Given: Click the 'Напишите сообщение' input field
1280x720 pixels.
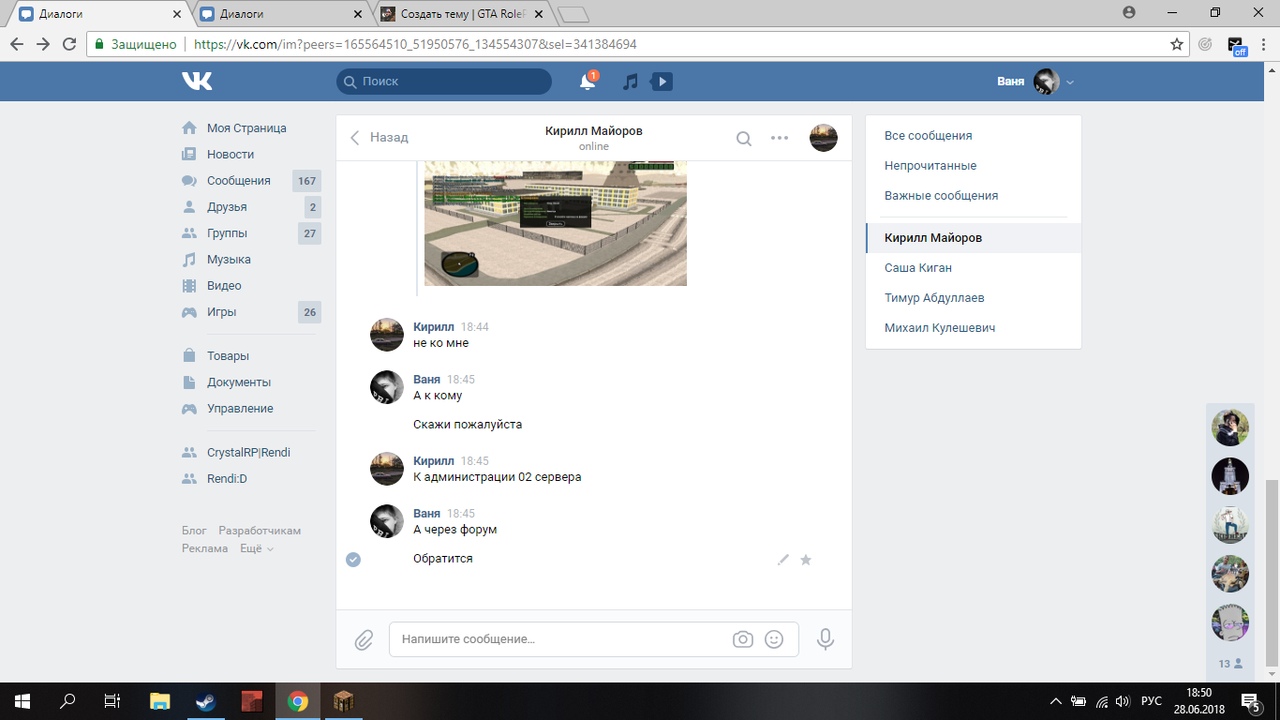Looking at the screenshot, I should (x=560, y=639).
